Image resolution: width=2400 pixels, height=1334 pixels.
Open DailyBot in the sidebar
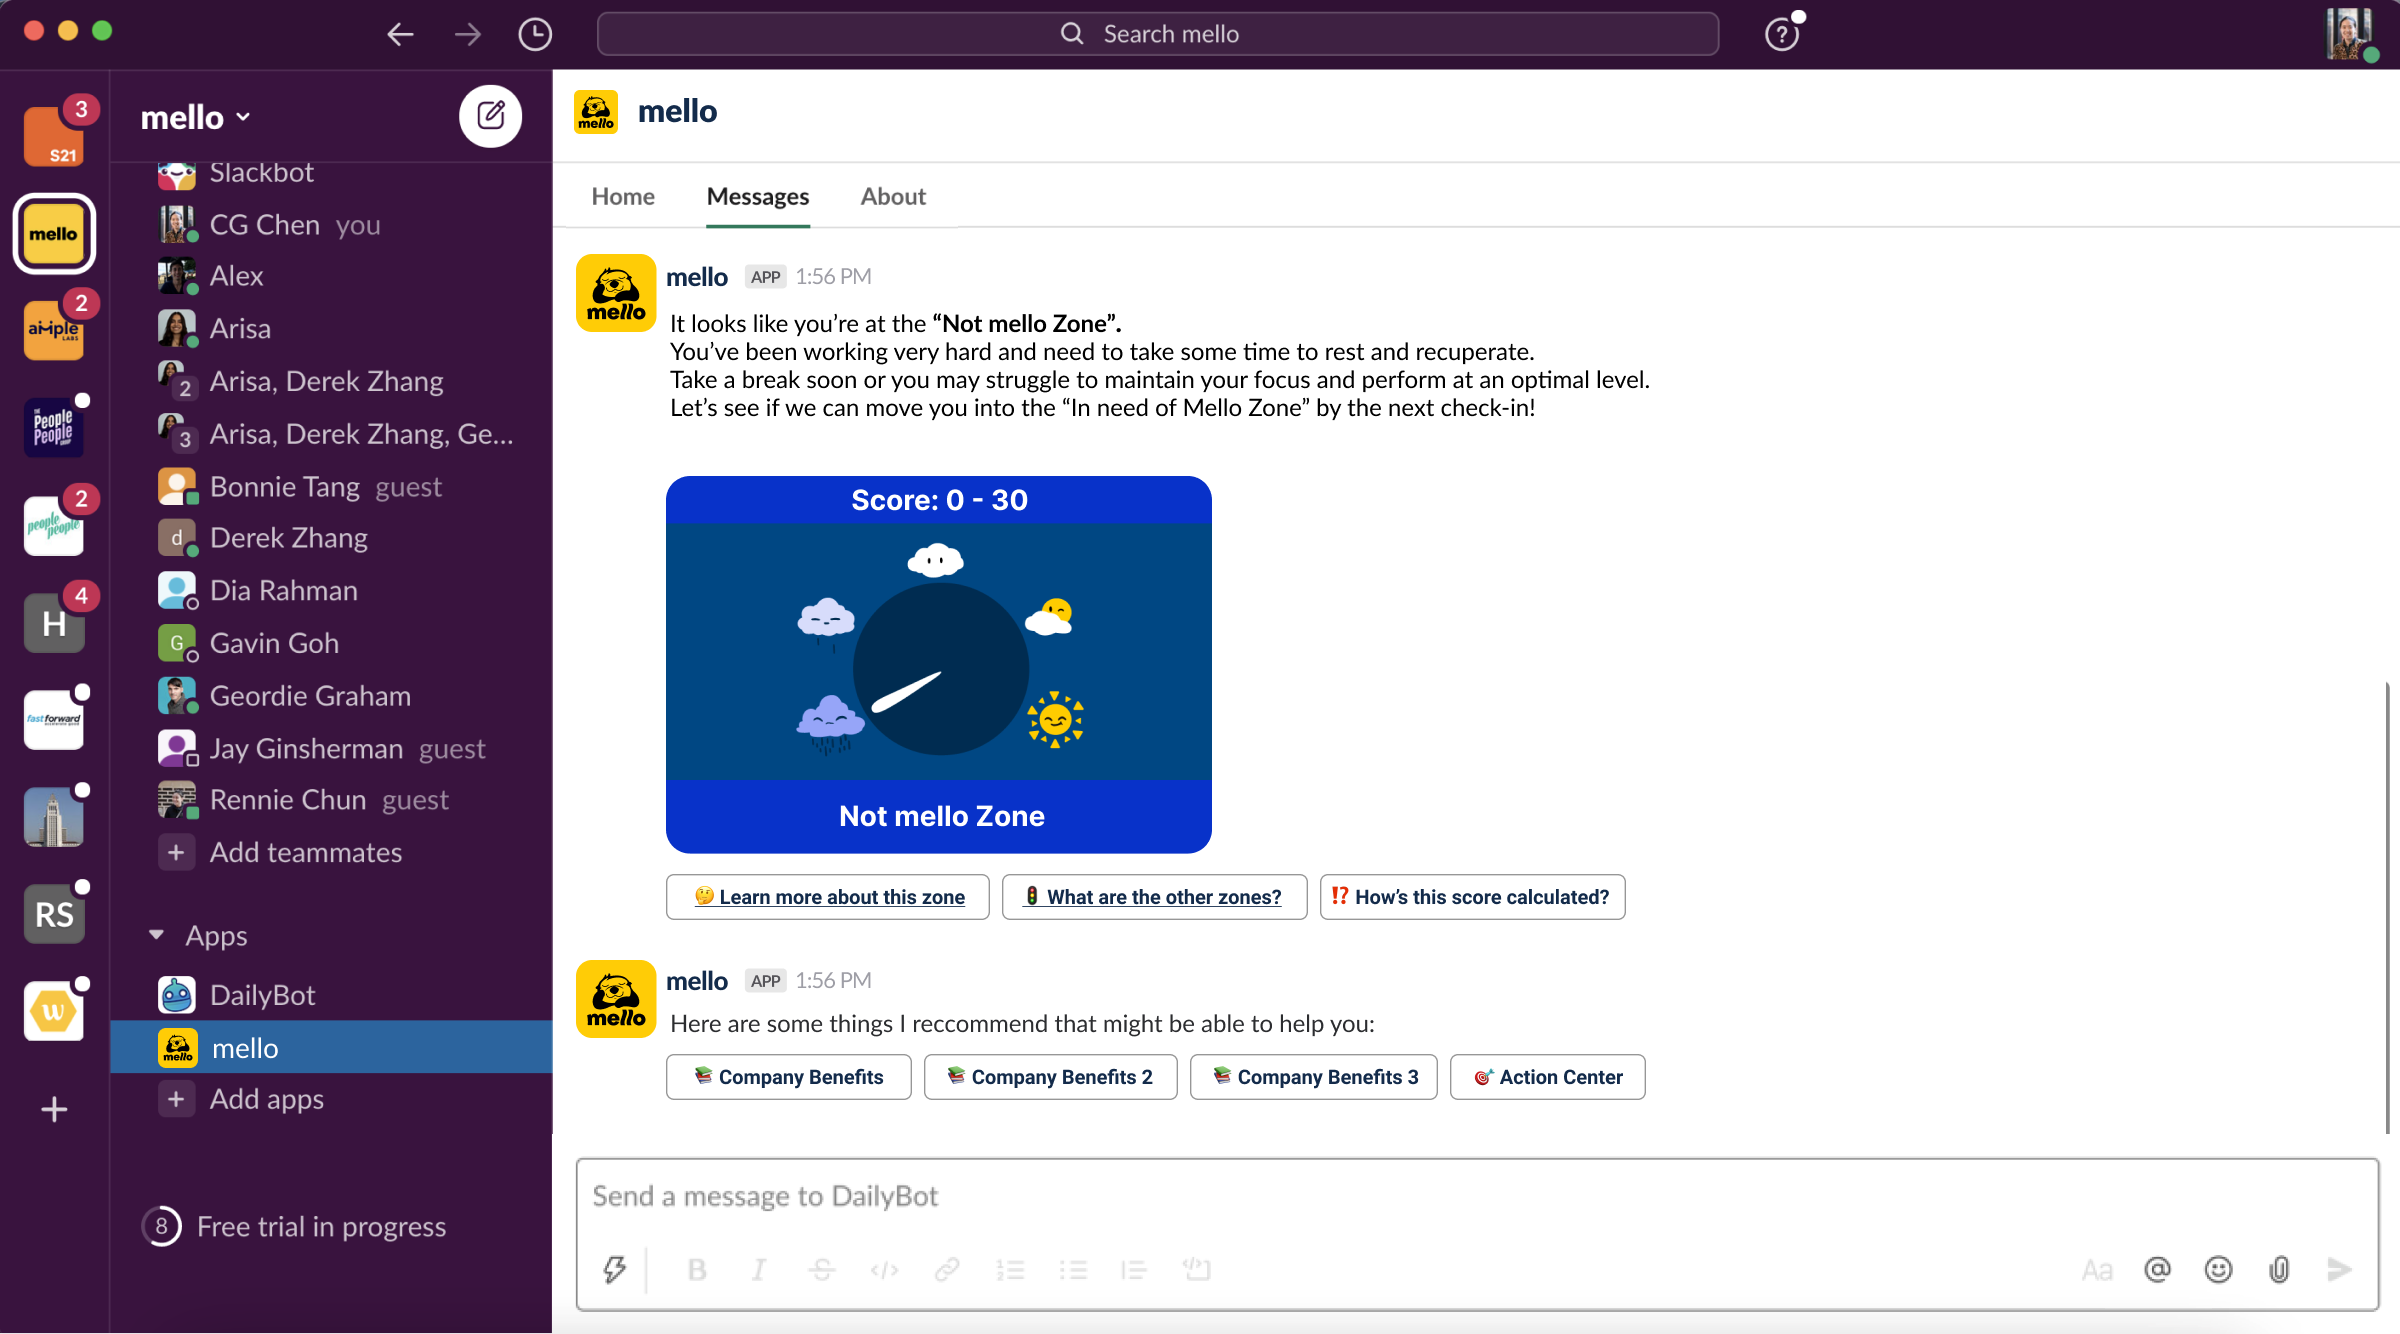tap(331, 995)
